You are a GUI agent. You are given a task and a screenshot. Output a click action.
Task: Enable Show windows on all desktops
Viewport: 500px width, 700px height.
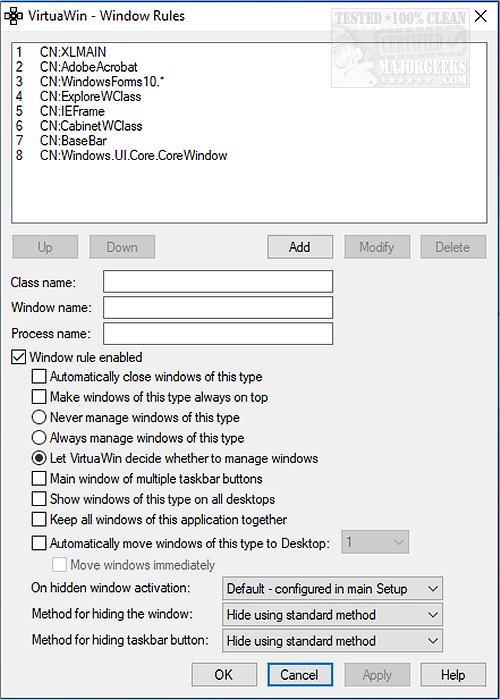tap(39, 499)
